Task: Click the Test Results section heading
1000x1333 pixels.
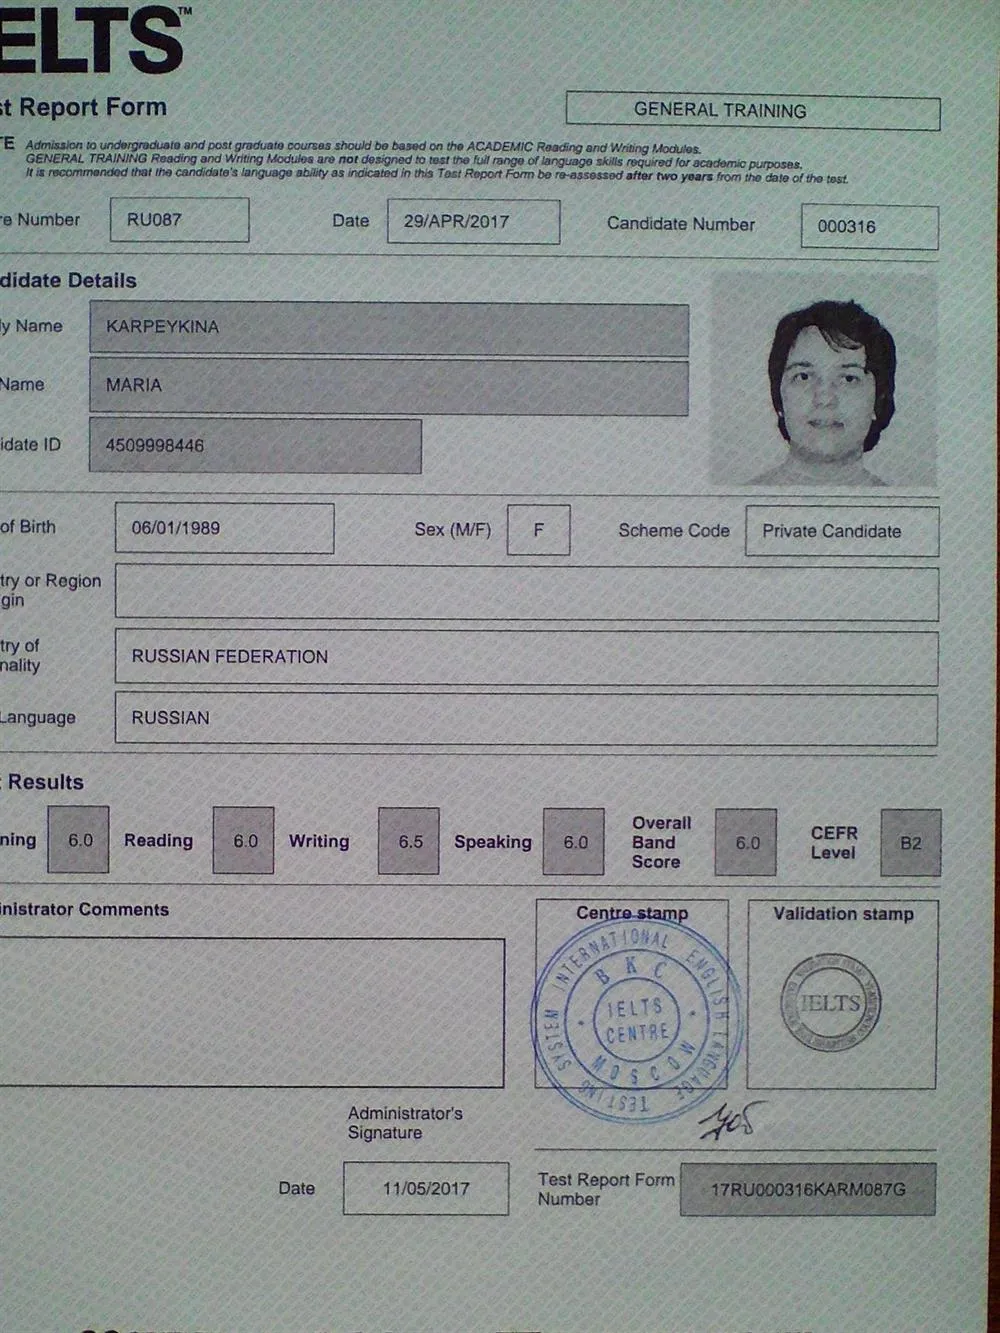Action: pos(42,782)
